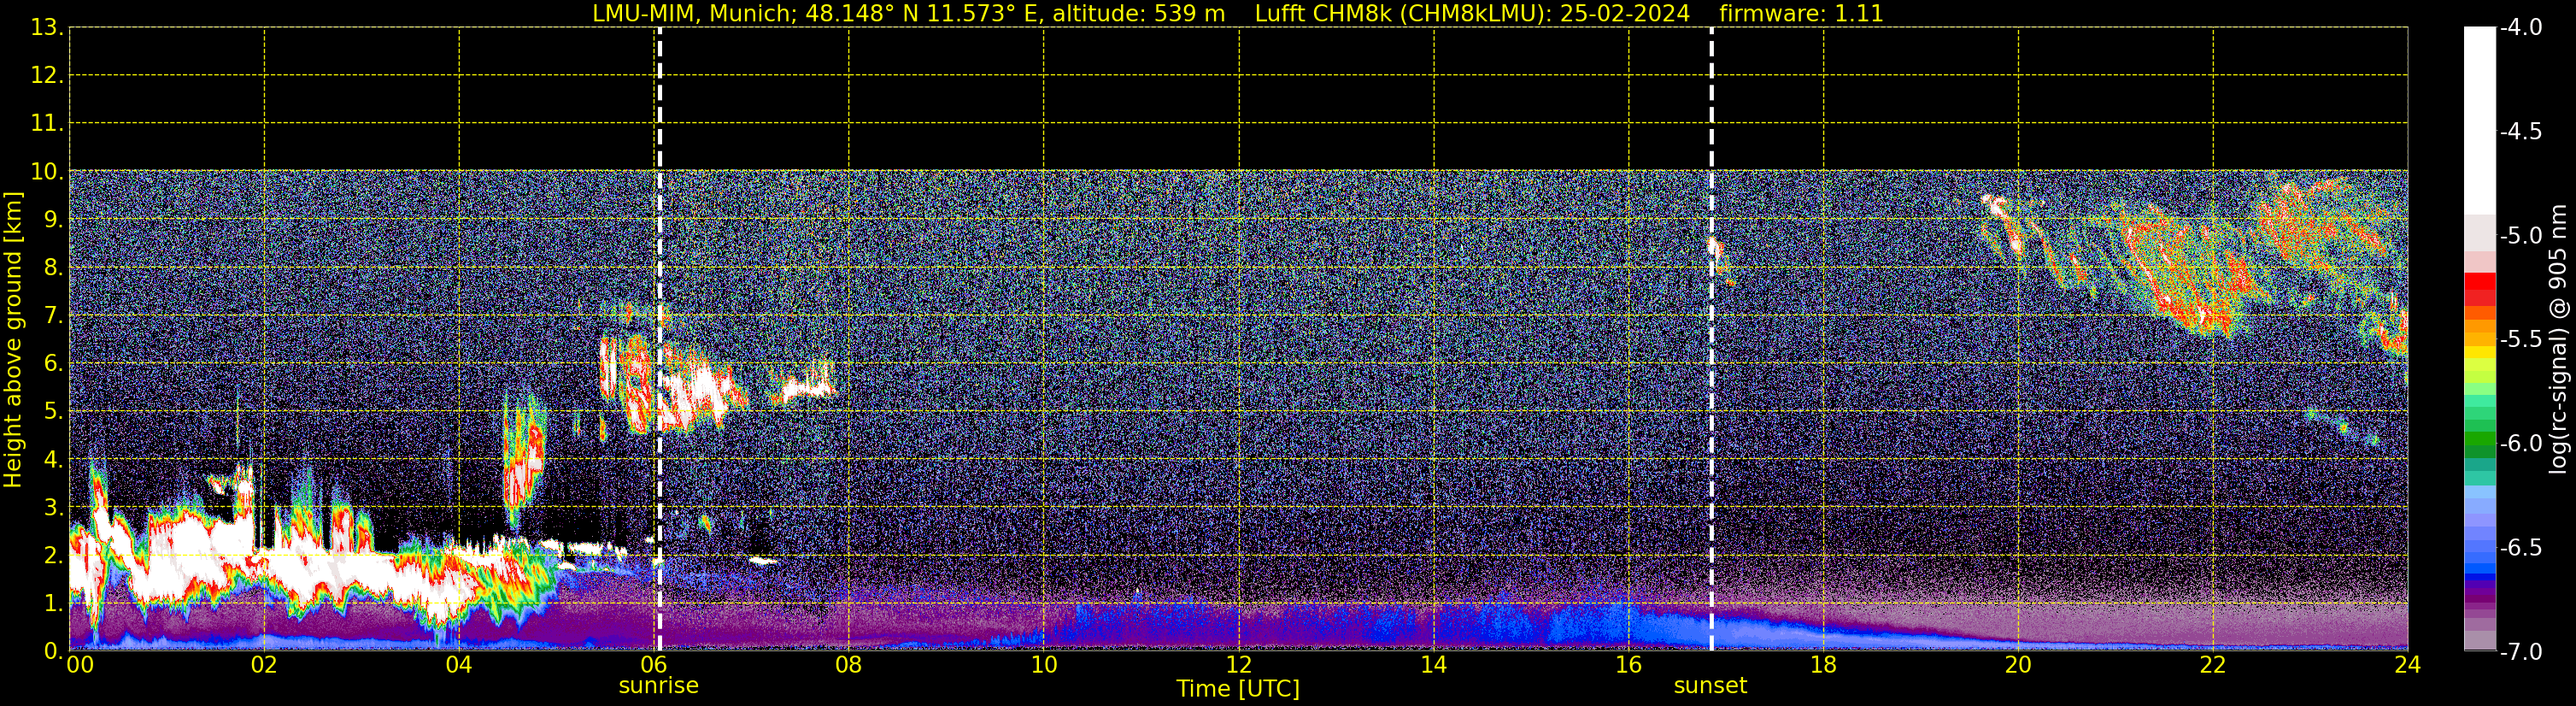Click the x-axis tick label '18'
Viewport: 2576px width, 706px height.
(x=1823, y=665)
